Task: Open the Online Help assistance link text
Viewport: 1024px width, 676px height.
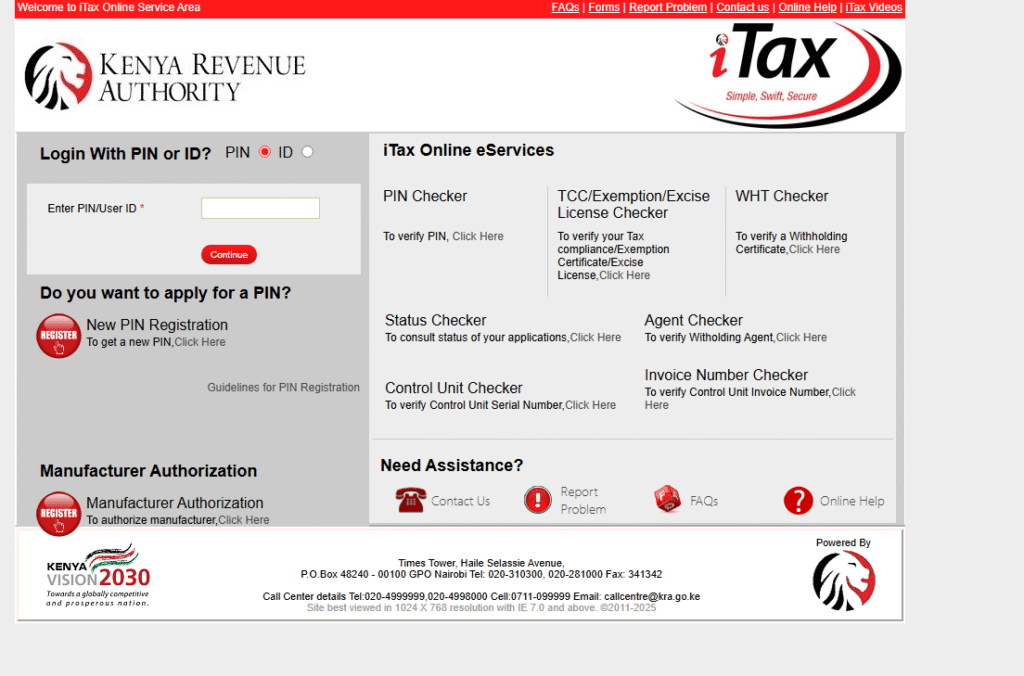Action: coord(852,501)
